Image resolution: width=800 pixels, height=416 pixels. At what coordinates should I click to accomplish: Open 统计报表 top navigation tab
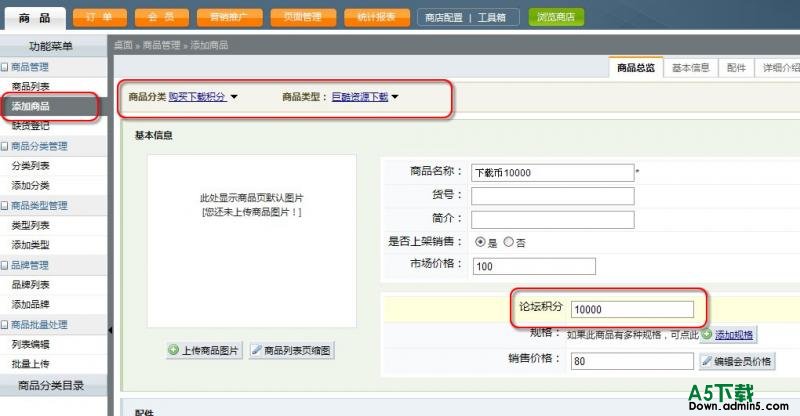click(x=377, y=17)
